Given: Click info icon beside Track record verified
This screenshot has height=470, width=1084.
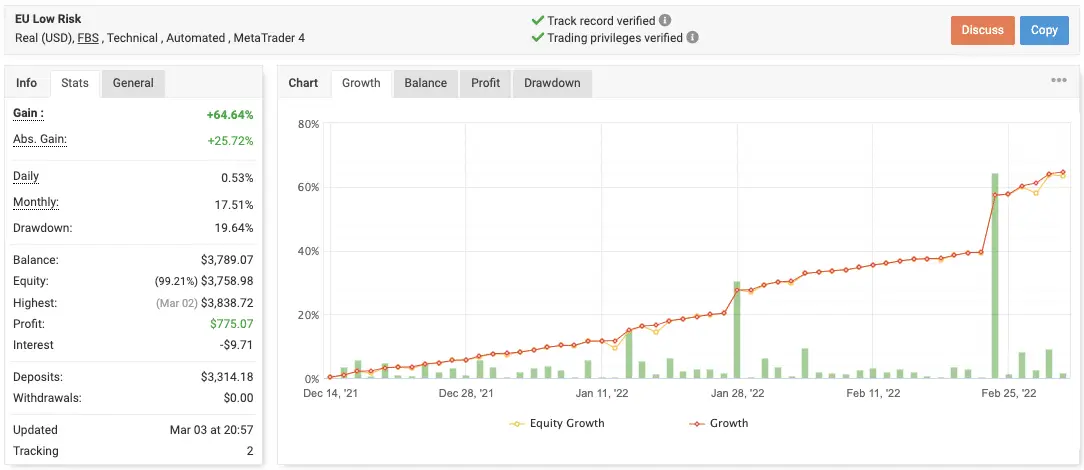Looking at the screenshot, I should [x=666, y=20].
